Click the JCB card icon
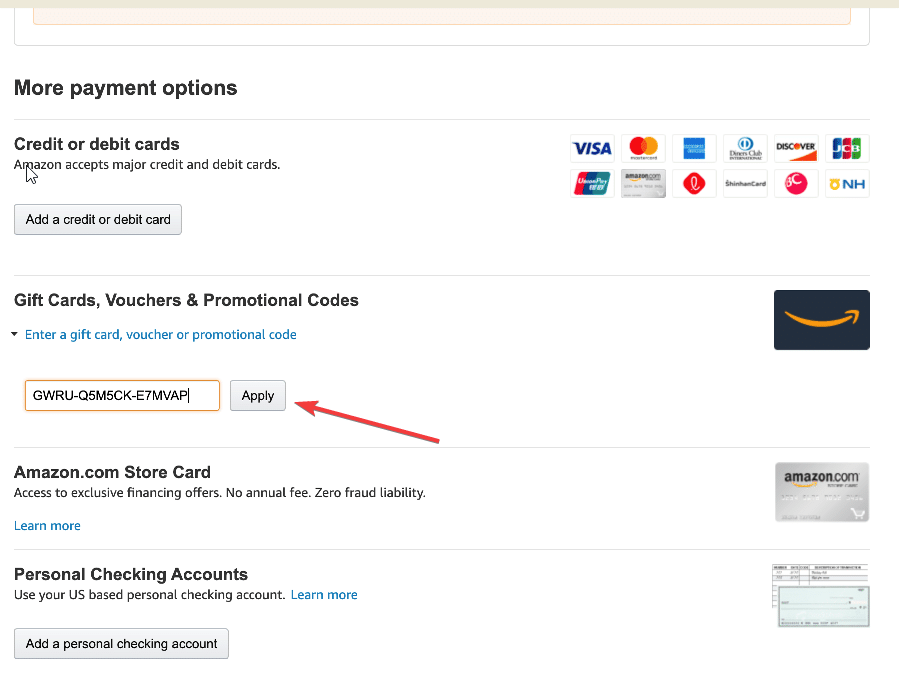 click(847, 148)
